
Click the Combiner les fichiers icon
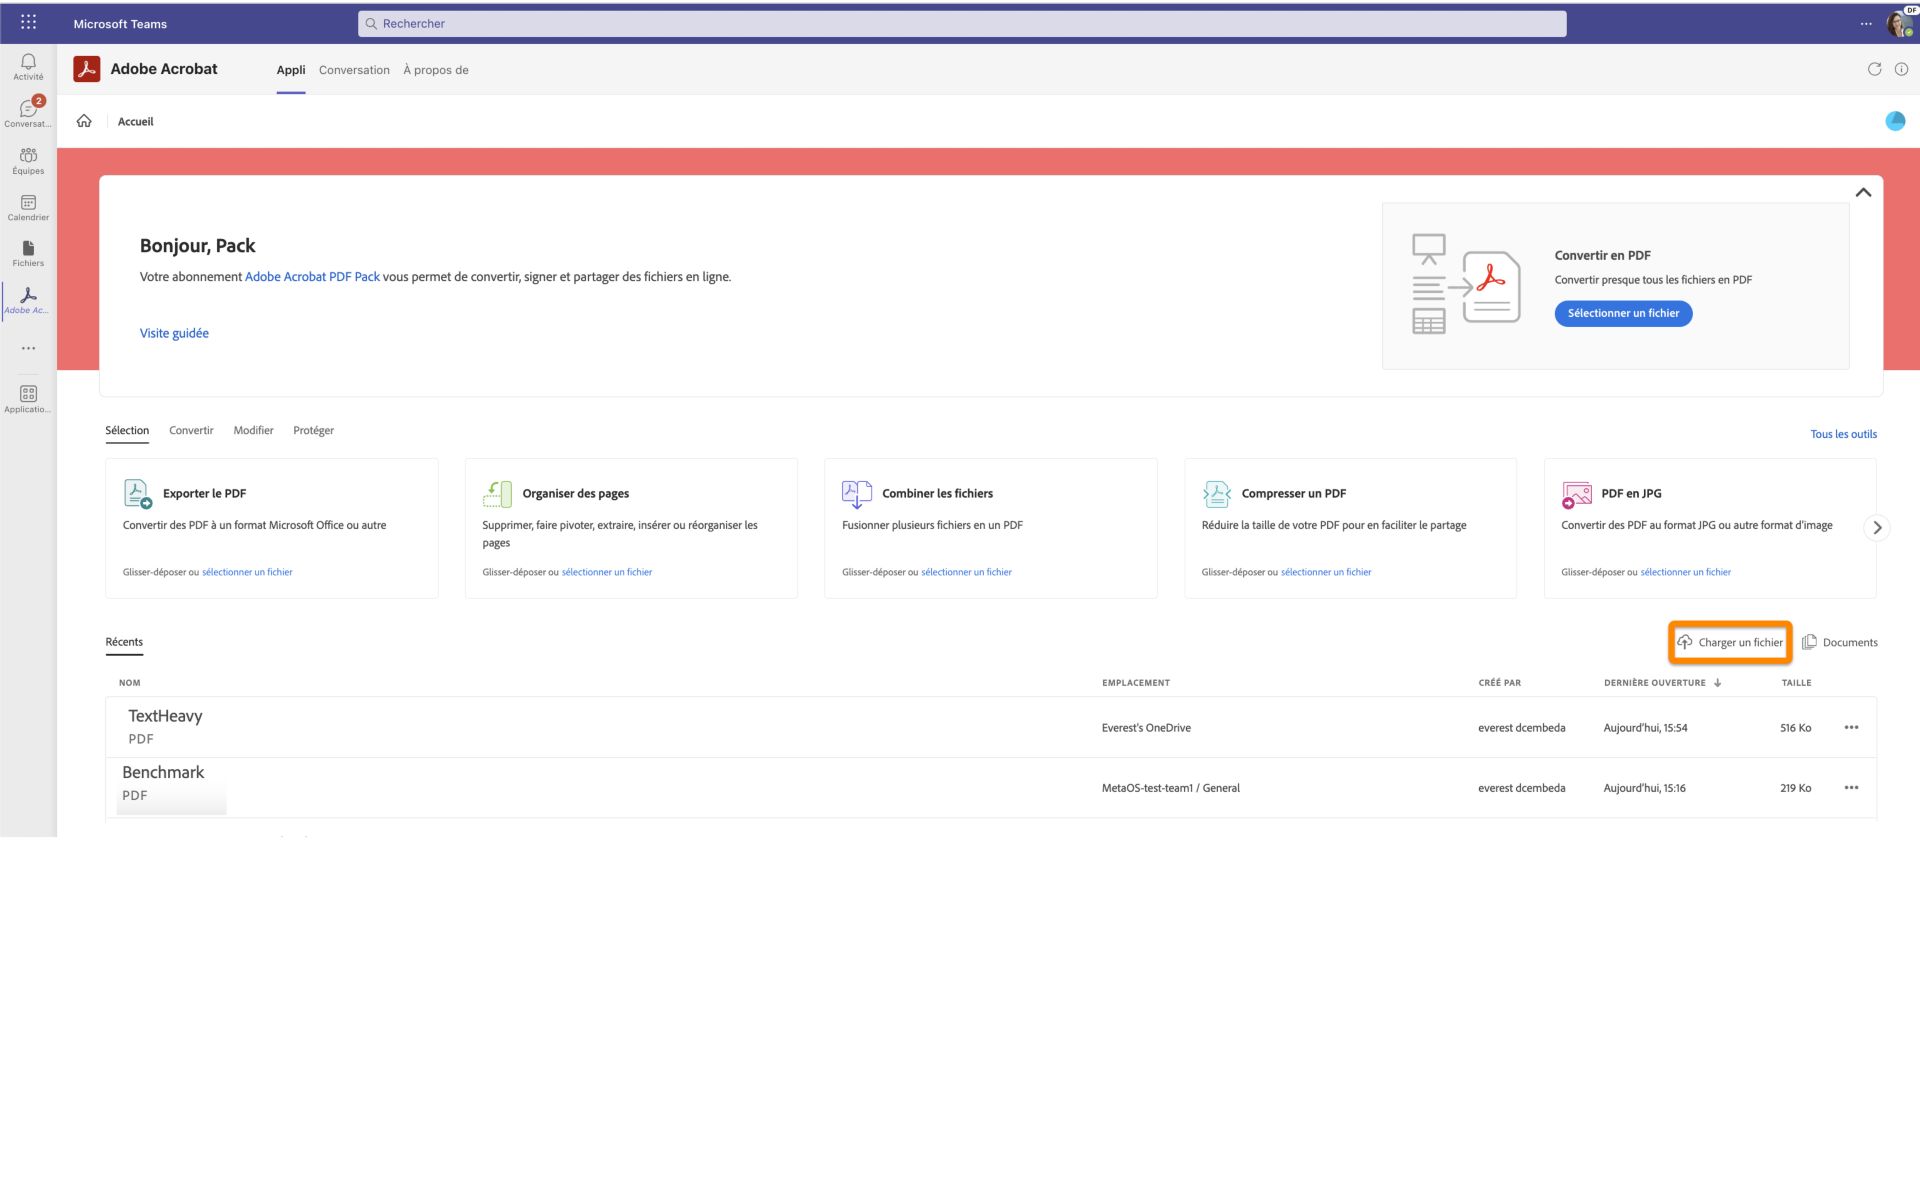click(857, 493)
